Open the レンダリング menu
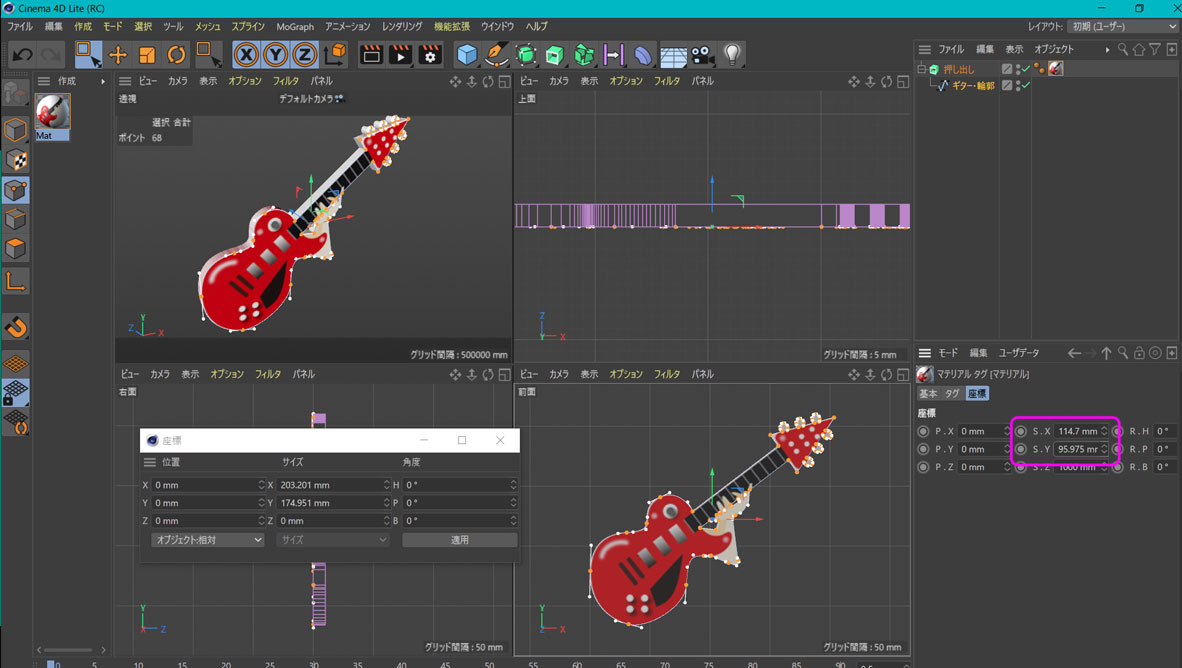This screenshot has width=1182, height=668. (x=402, y=27)
